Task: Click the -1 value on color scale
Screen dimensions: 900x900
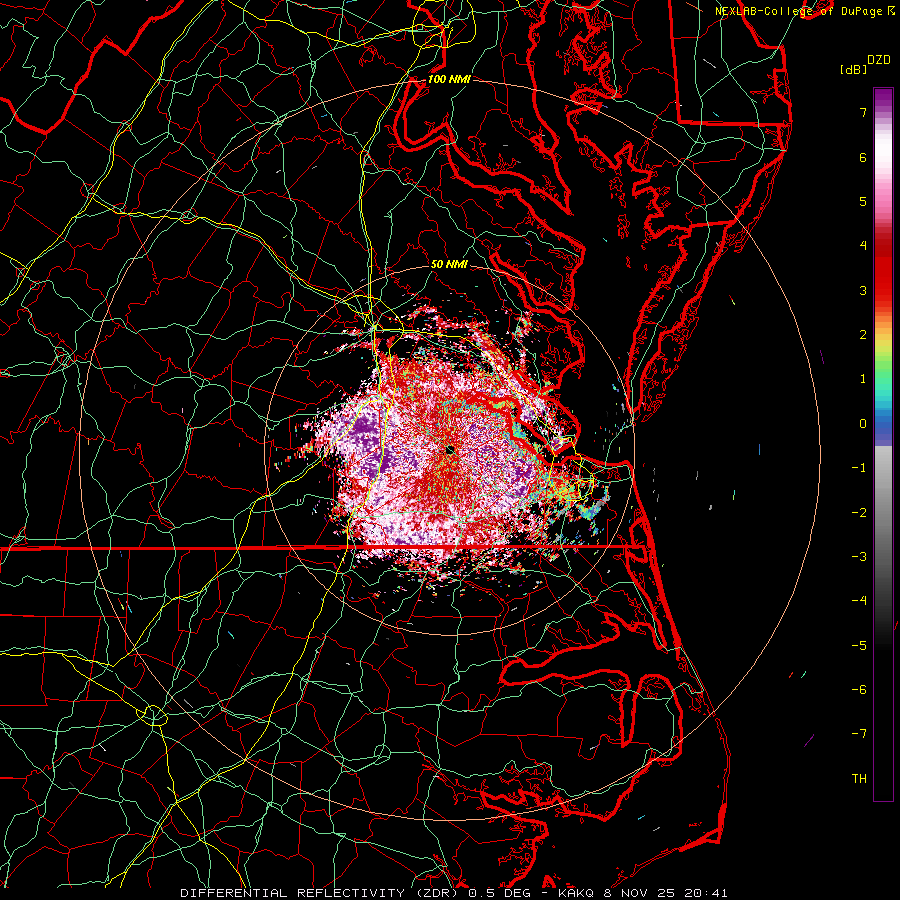Action: click(859, 468)
